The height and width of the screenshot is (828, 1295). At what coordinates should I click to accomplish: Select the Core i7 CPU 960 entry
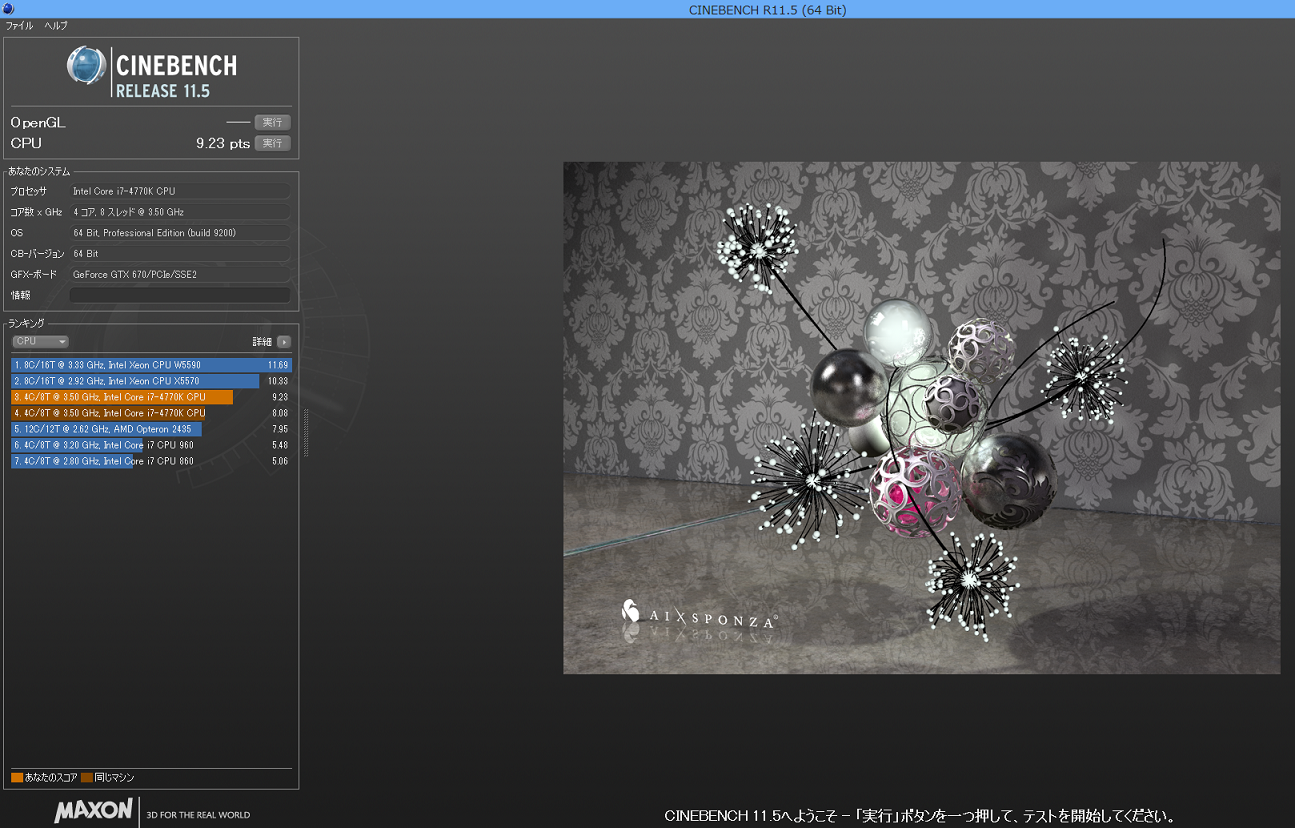click(150, 445)
